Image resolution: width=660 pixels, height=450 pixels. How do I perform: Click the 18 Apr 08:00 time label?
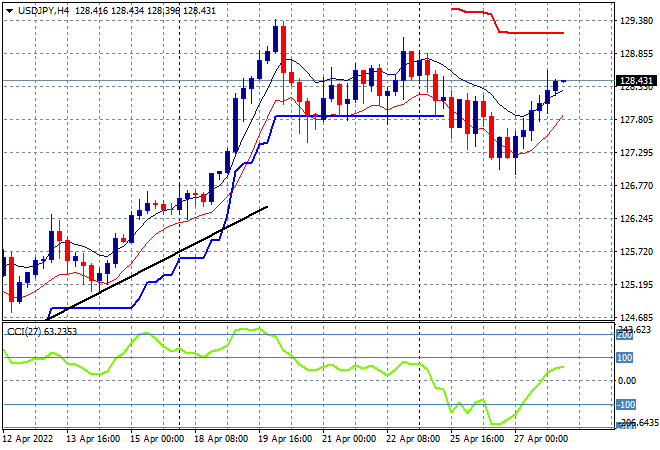coord(221,439)
